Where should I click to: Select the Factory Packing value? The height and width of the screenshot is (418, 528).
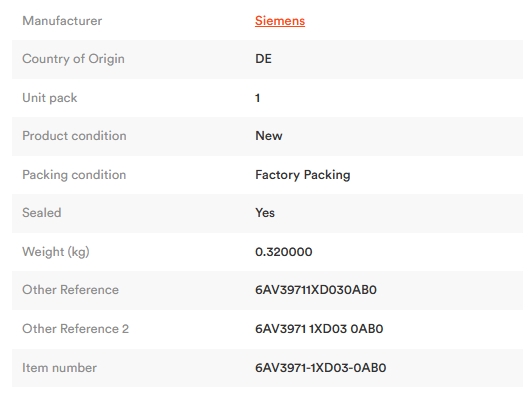point(303,175)
